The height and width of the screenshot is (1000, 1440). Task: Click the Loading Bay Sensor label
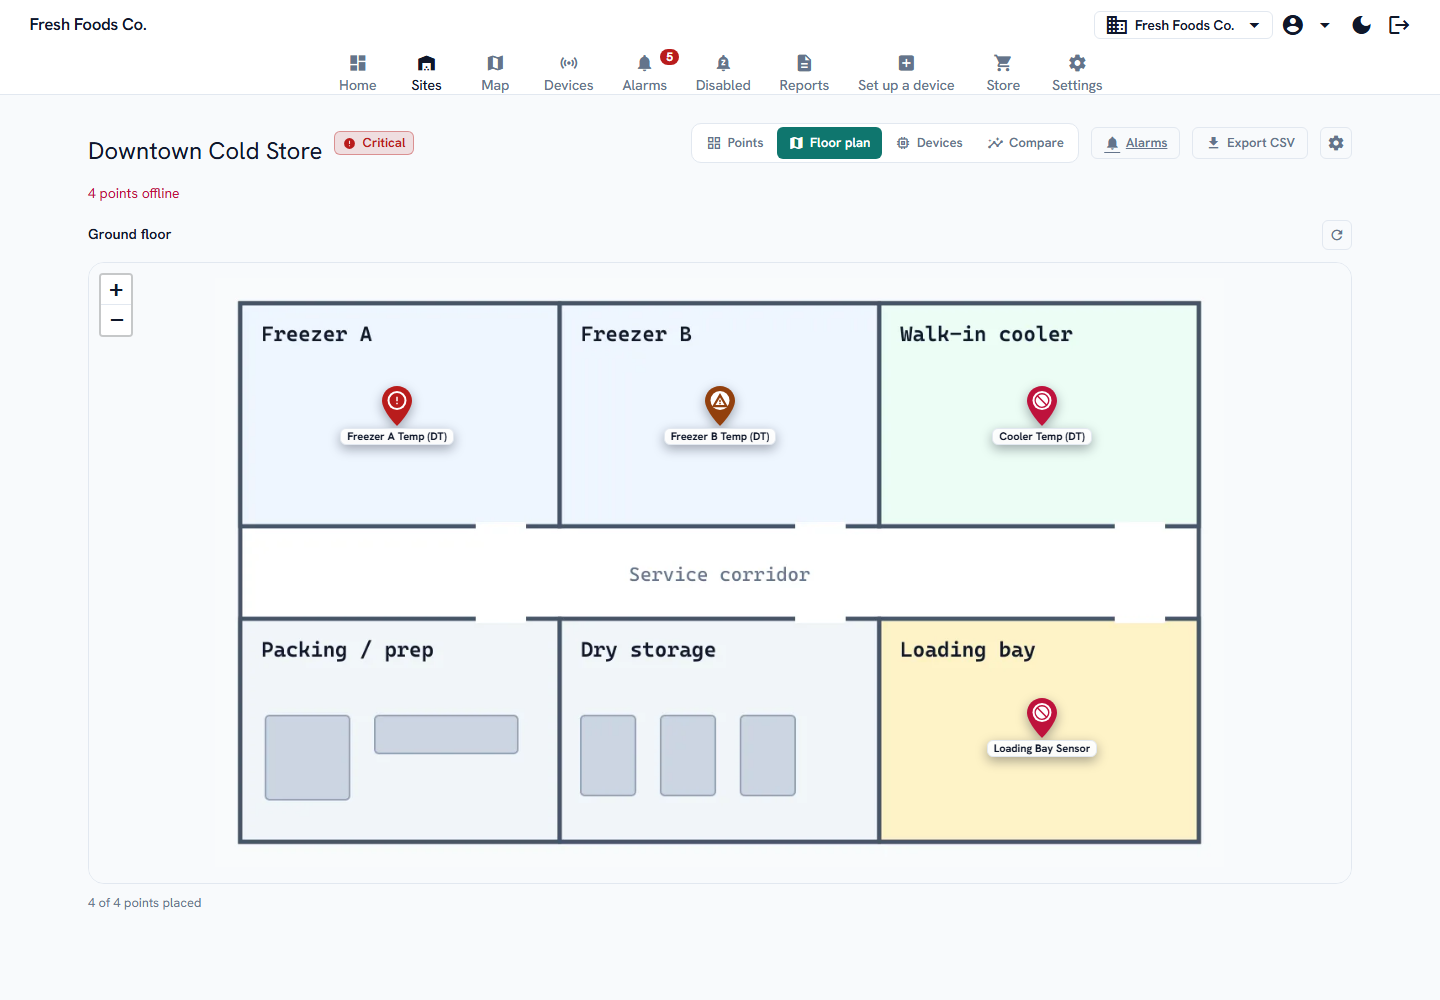1042,749
